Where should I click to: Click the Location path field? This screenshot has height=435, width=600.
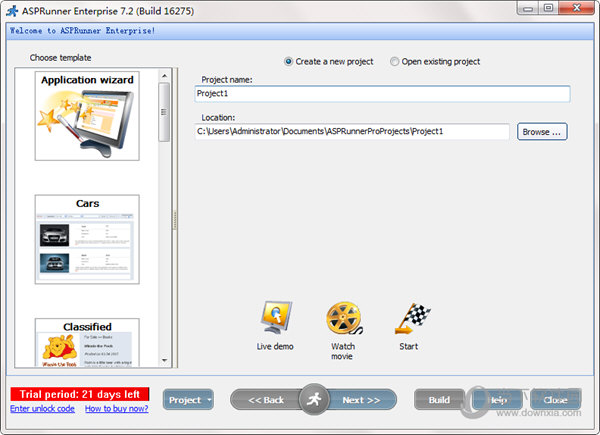(x=352, y=132)
